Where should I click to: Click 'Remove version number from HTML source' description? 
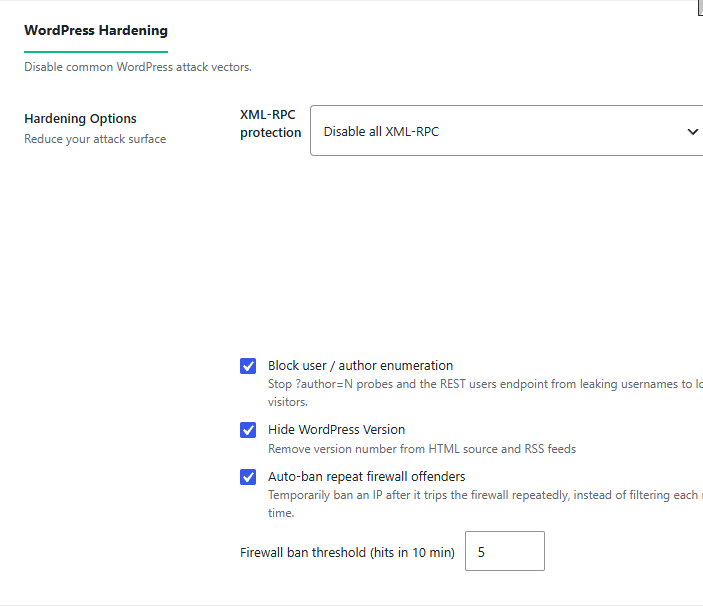tap(422, 449)
